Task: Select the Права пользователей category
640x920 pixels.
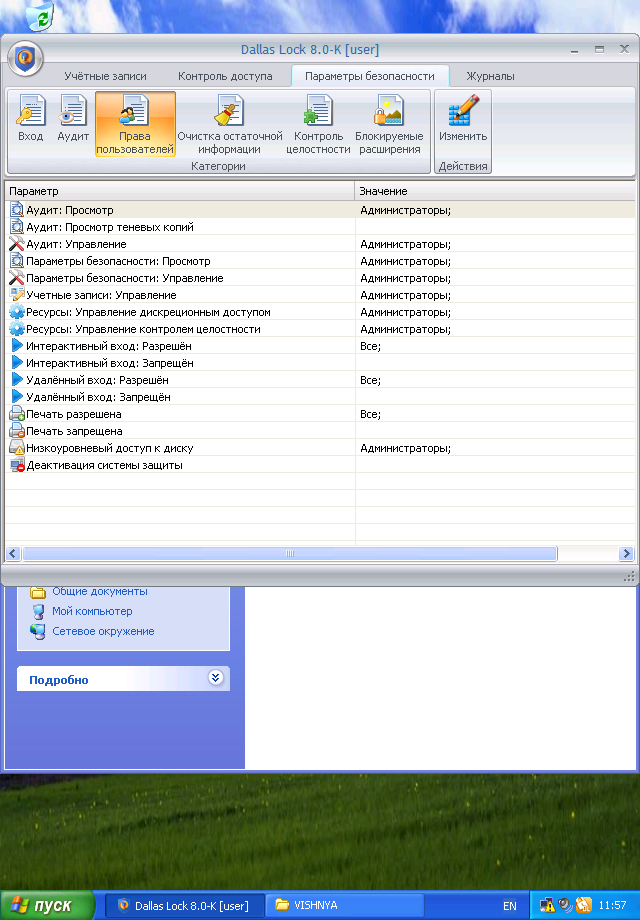Action: 135,124
